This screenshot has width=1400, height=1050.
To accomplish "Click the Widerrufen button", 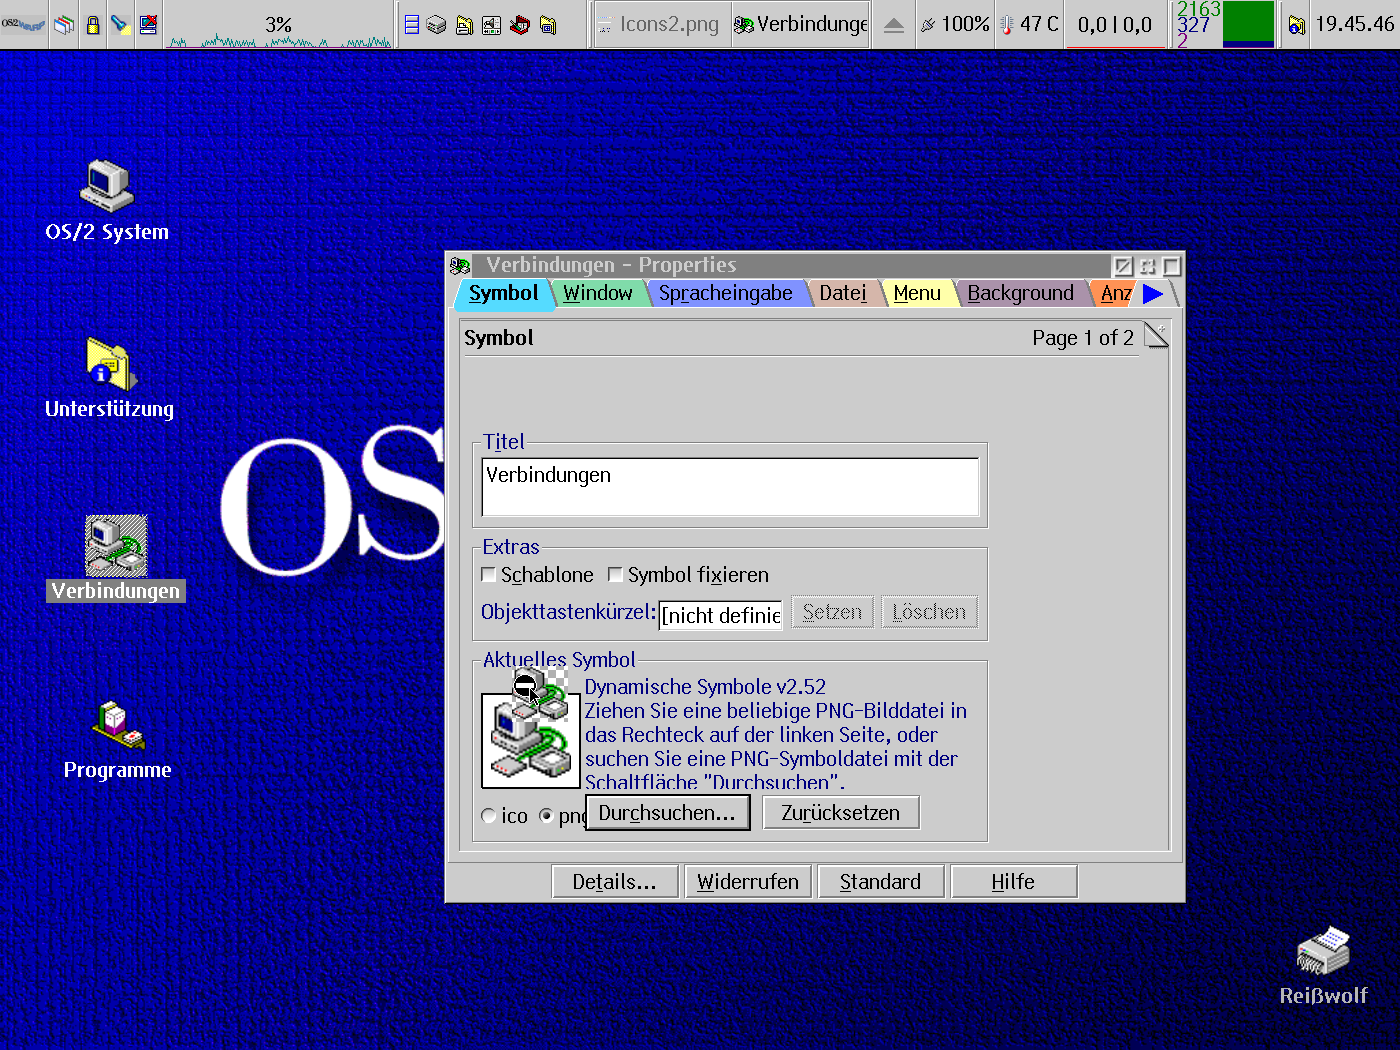I will [748, 882].
